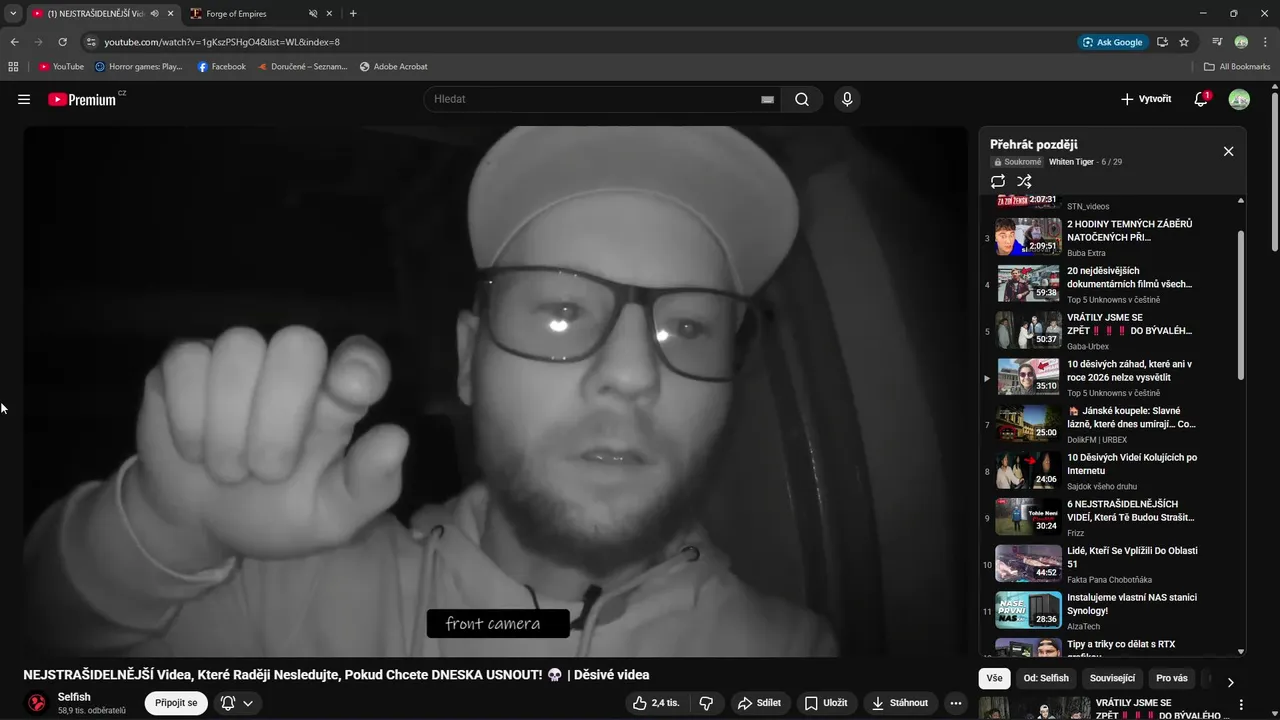
Task: Open the on-screen keyboard in search
Action: (x=767, y=99)
